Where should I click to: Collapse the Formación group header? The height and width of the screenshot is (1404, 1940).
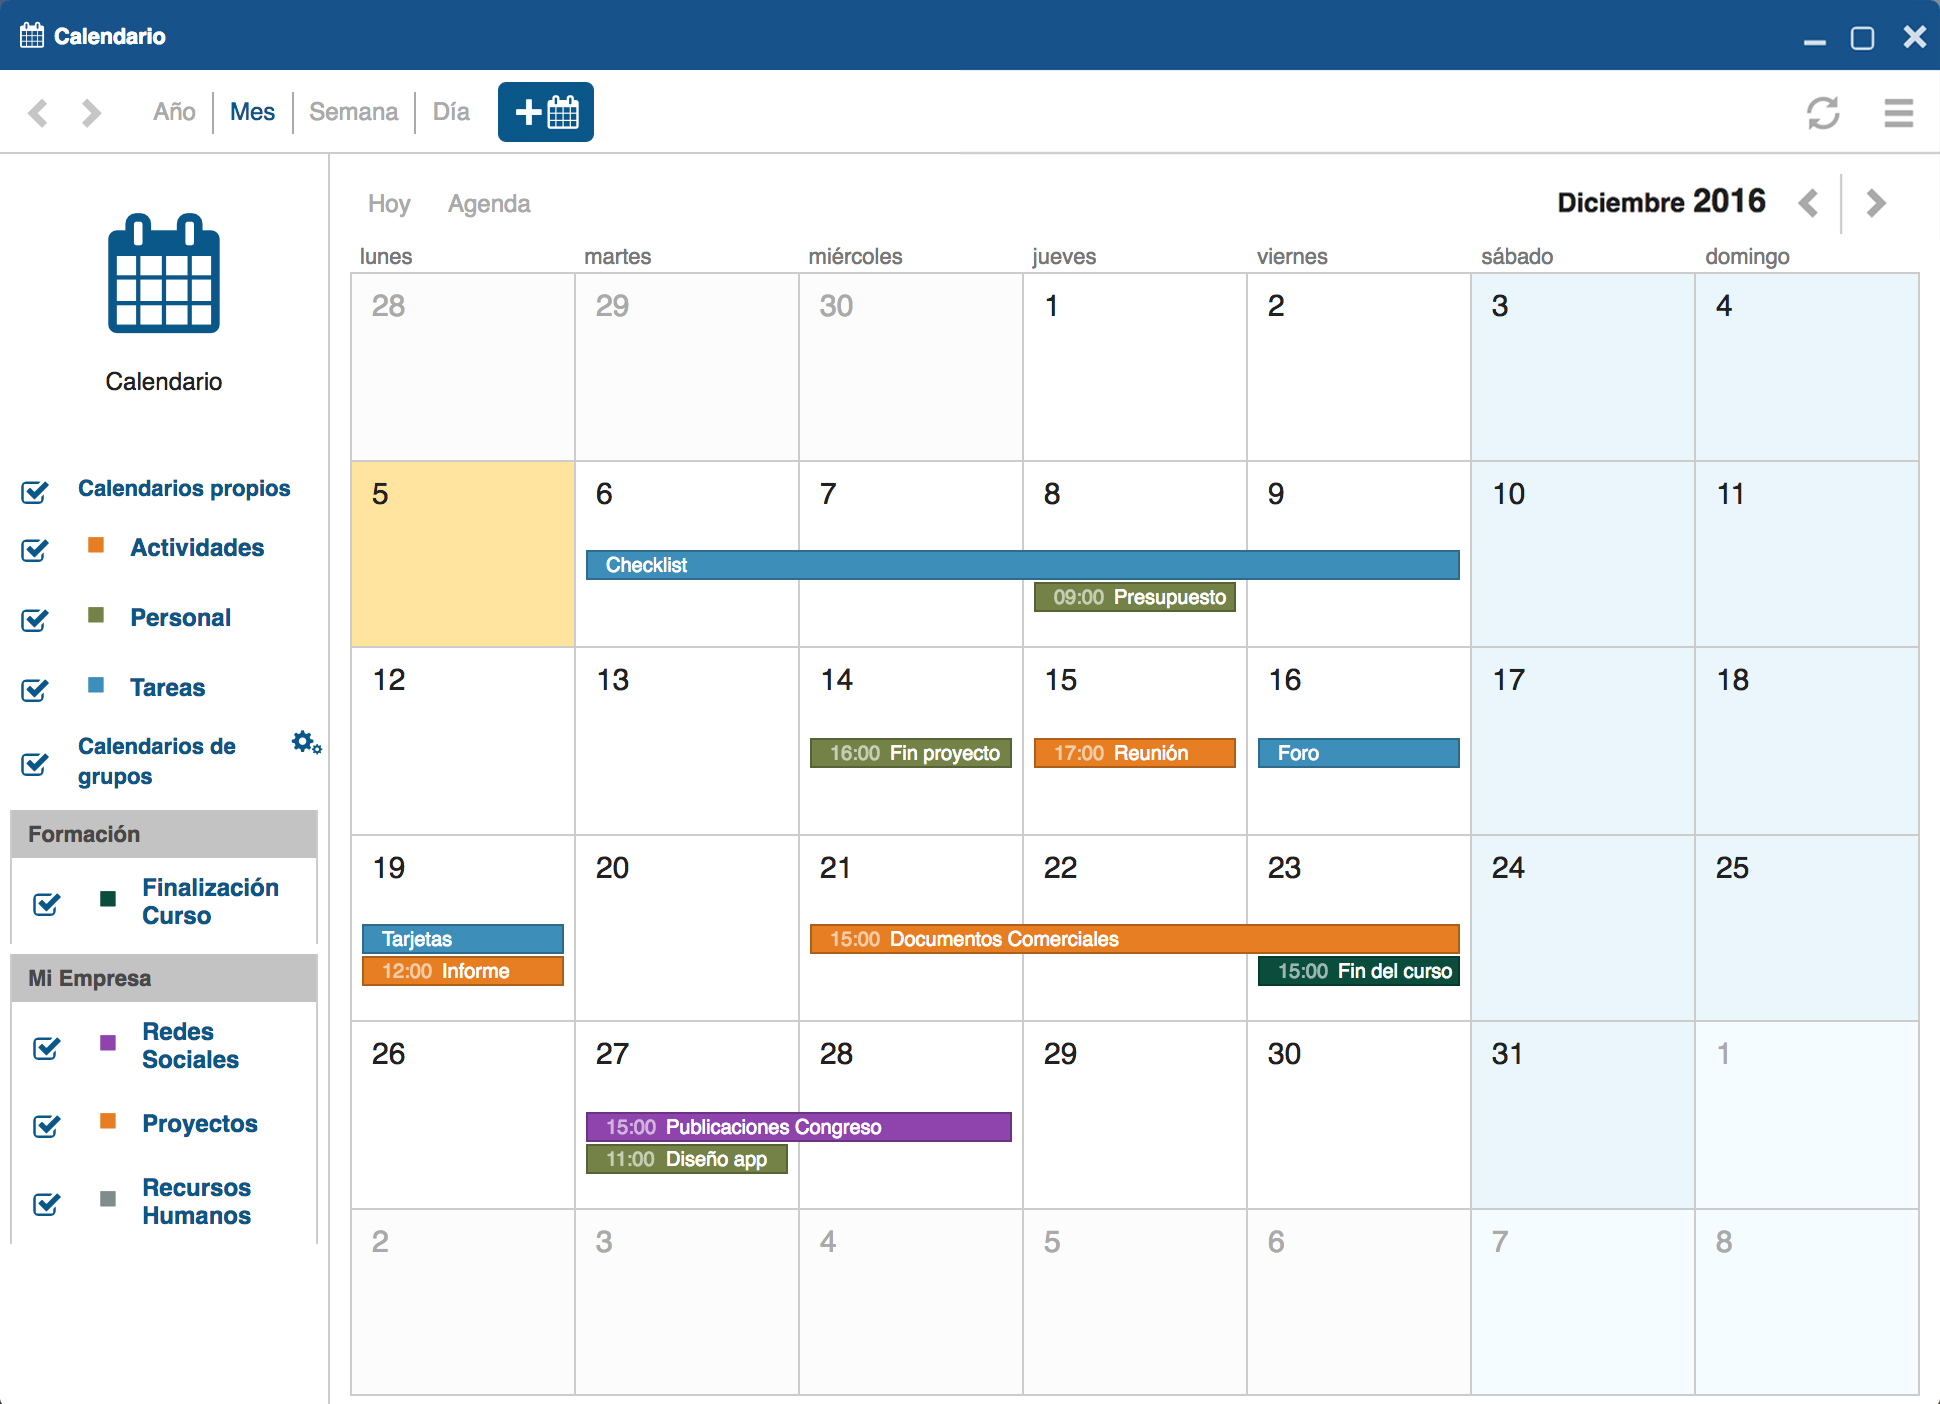pyautogui.click(x=164, y=834)
